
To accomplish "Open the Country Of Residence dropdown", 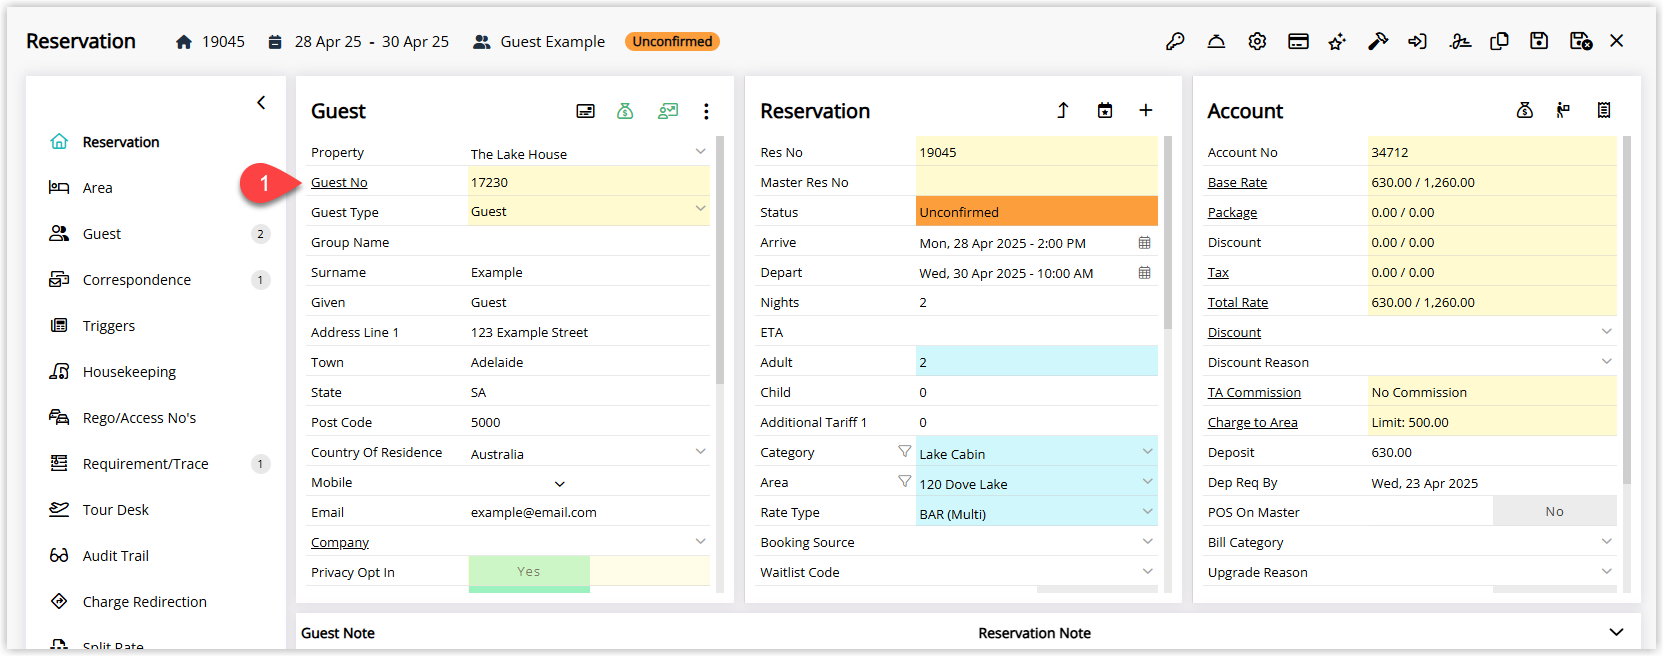I will pos(700,452).
